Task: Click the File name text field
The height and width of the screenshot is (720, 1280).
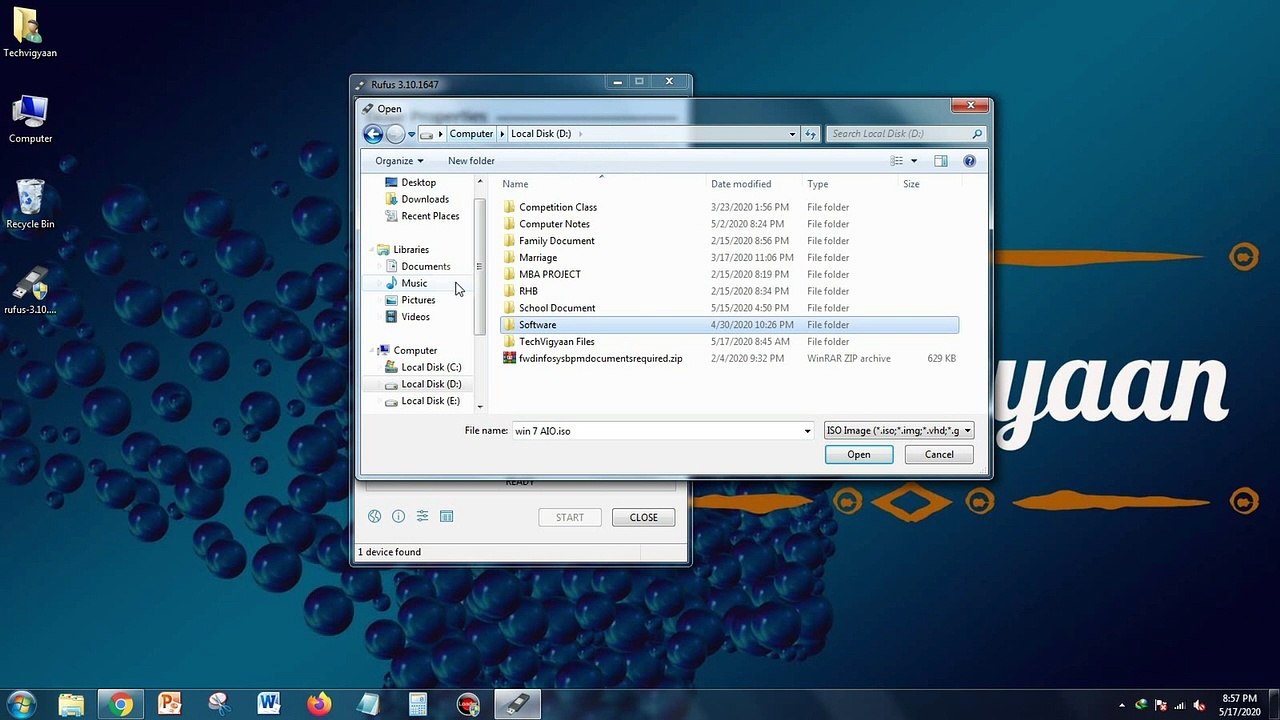Action: coord(656,431)
